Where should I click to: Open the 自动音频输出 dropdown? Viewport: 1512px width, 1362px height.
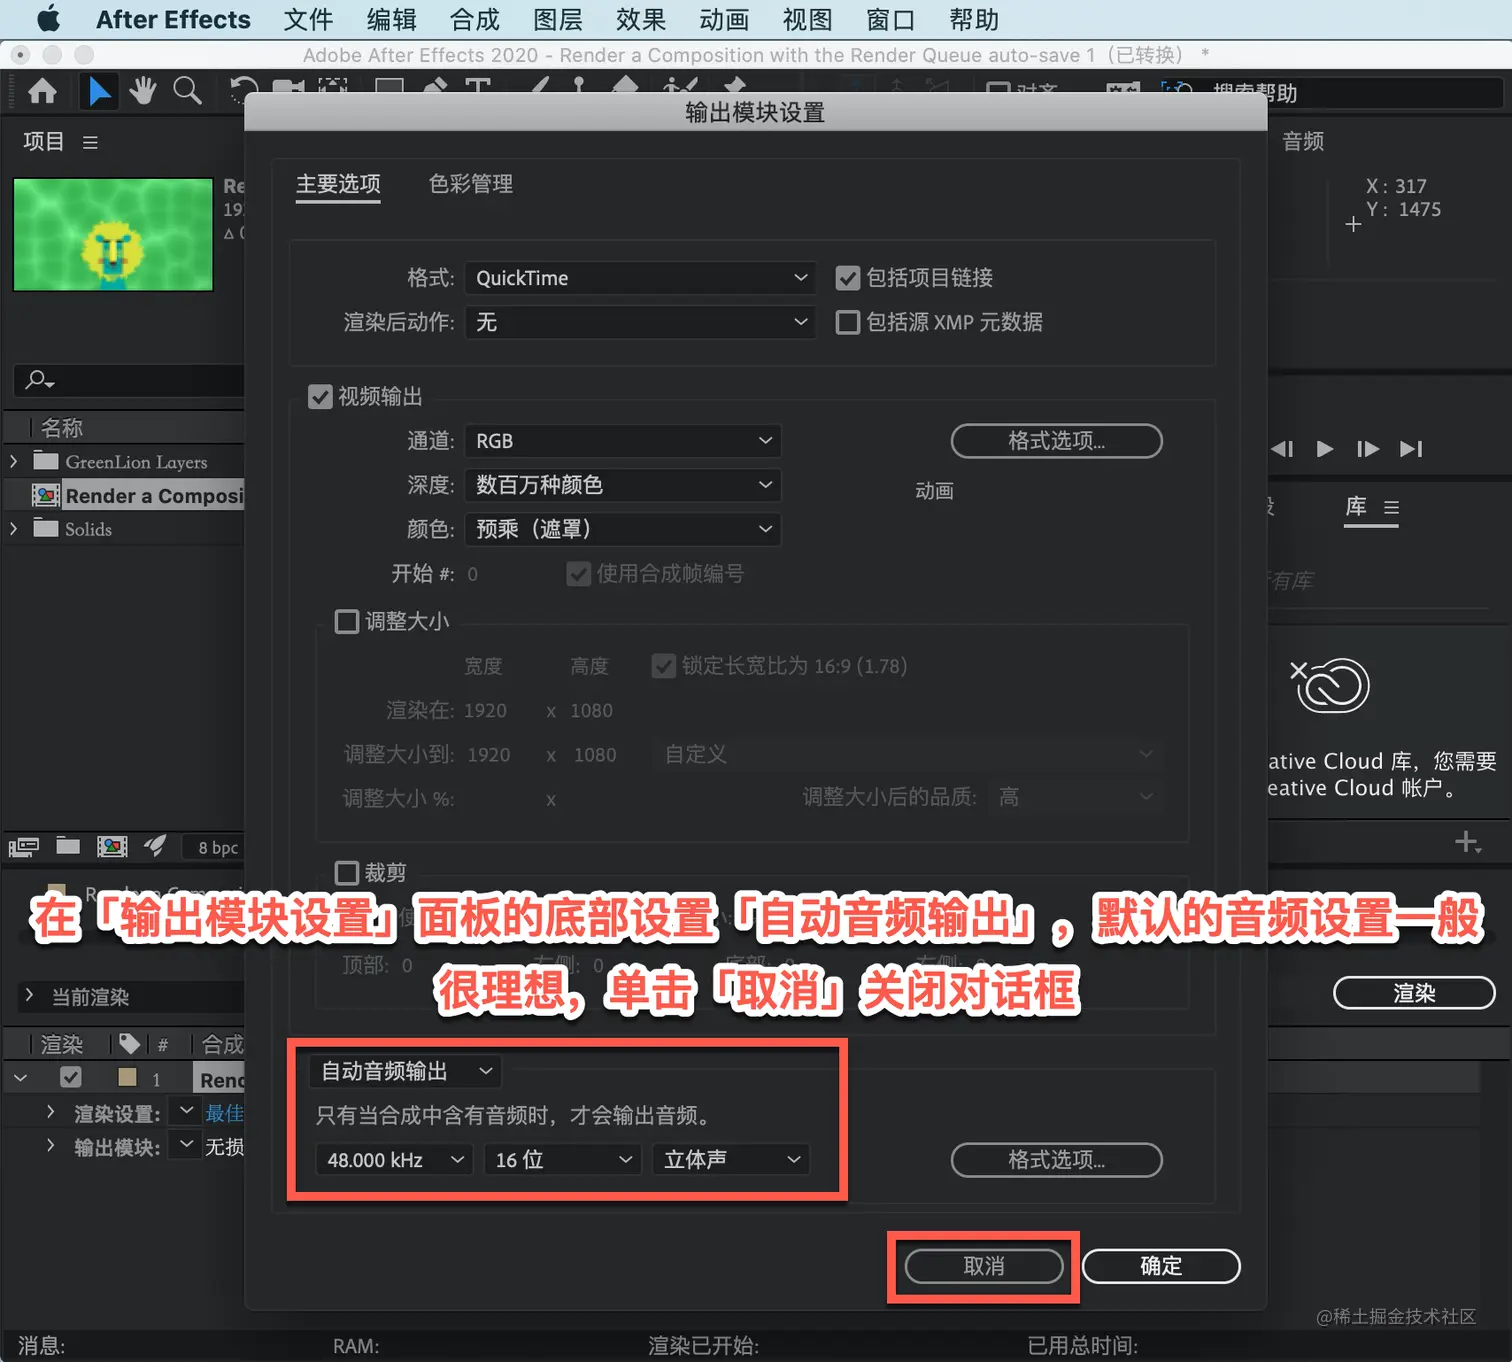[x=405, y=1071]
